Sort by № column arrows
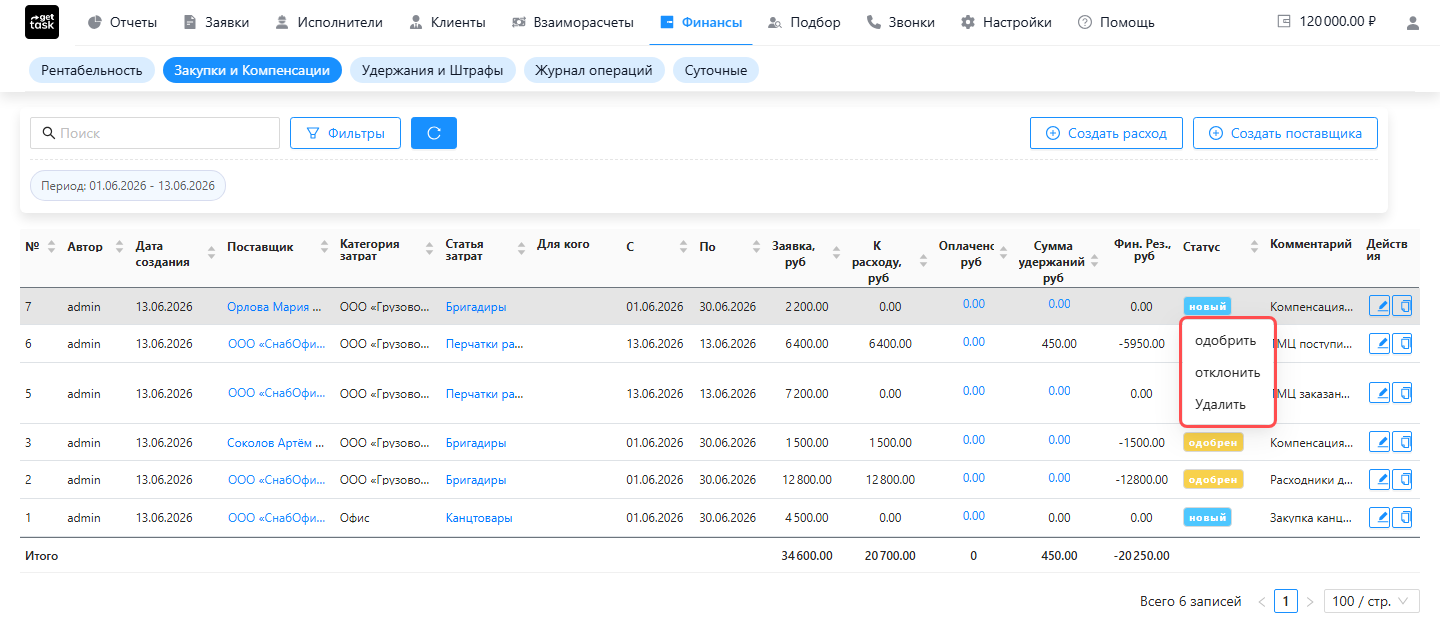Viewport: 1440px width, 633px height. [51, 246]
